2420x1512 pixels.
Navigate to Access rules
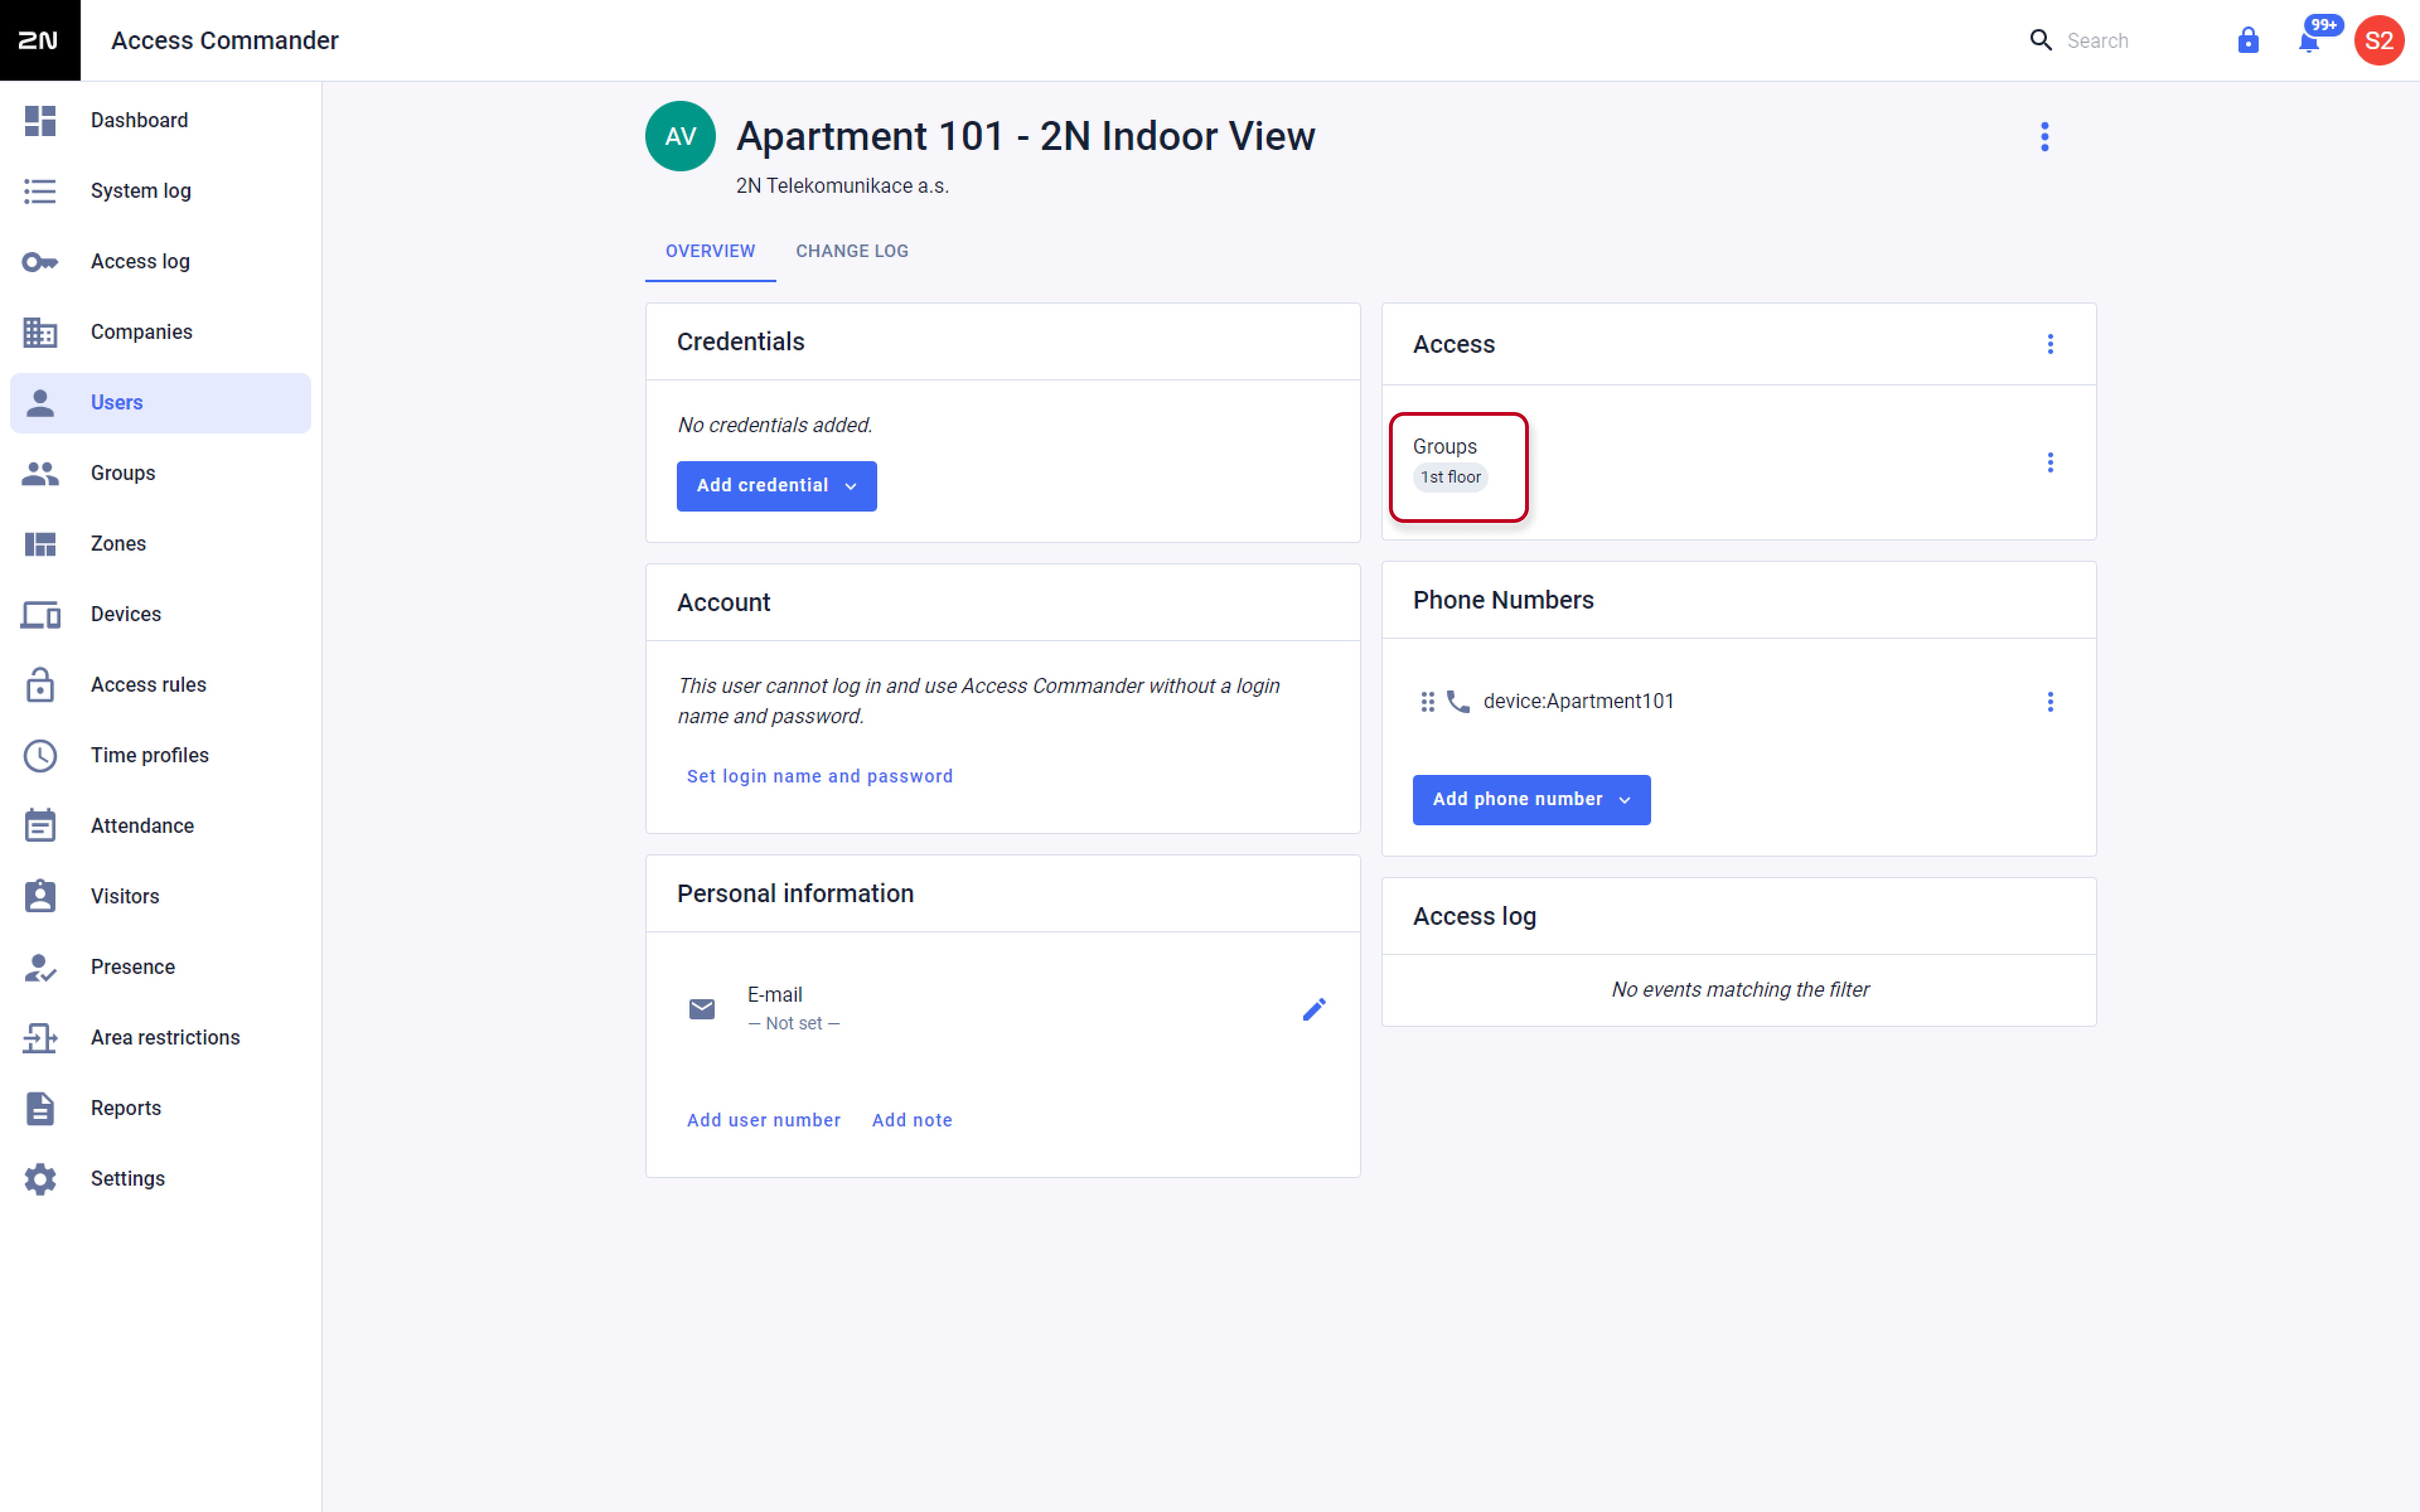pos(160,685)
